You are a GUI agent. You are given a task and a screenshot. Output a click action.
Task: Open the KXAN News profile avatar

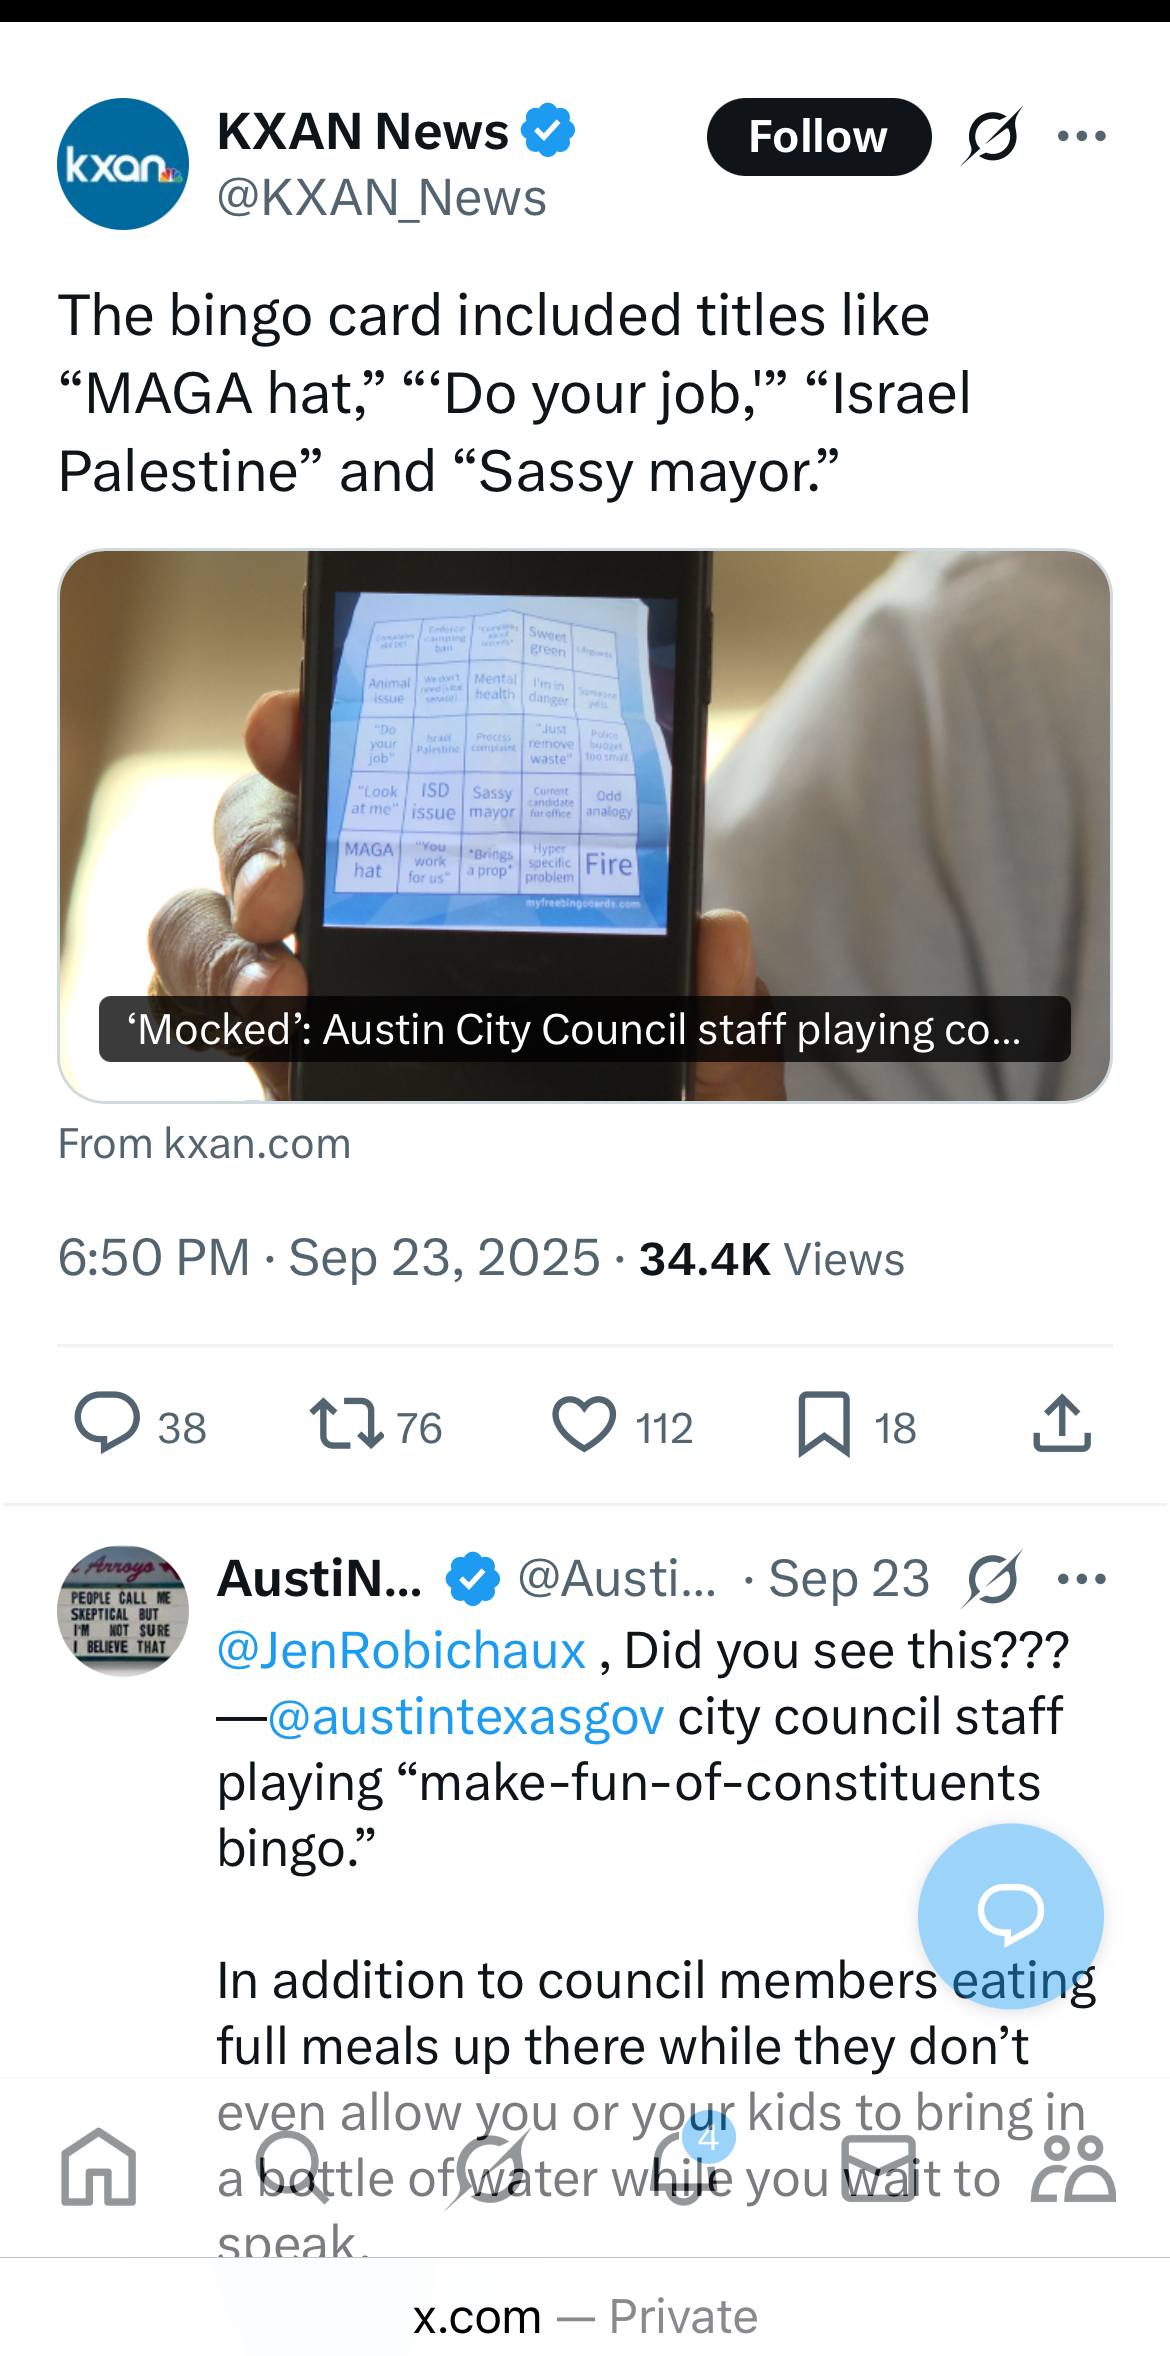click(123, 164)
